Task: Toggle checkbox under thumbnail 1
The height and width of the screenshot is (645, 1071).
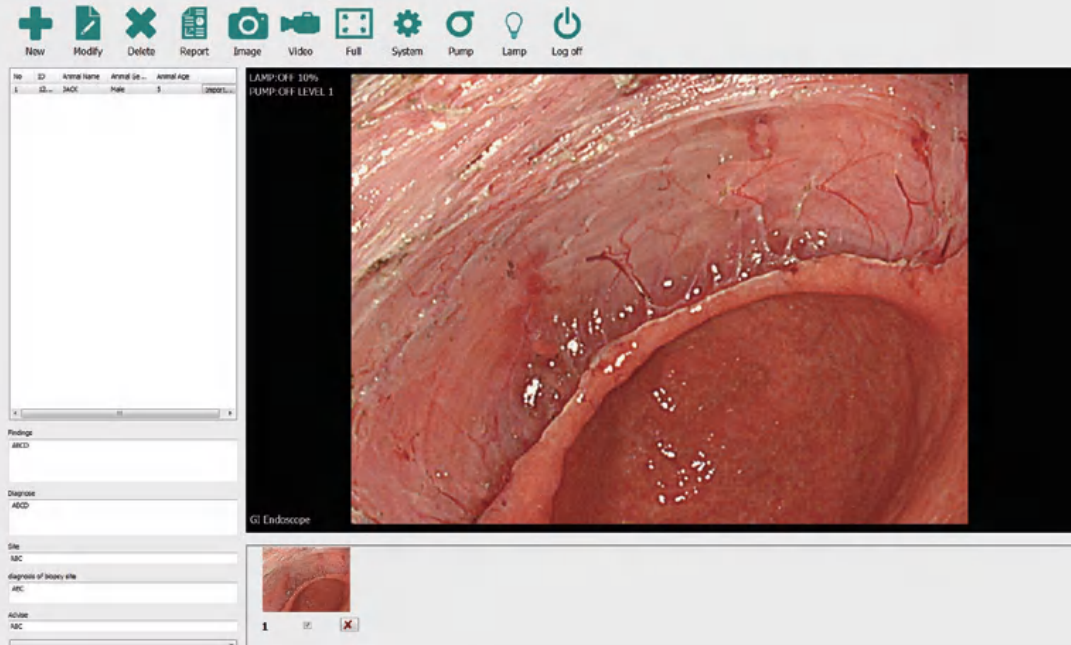Action: point(307,625)
